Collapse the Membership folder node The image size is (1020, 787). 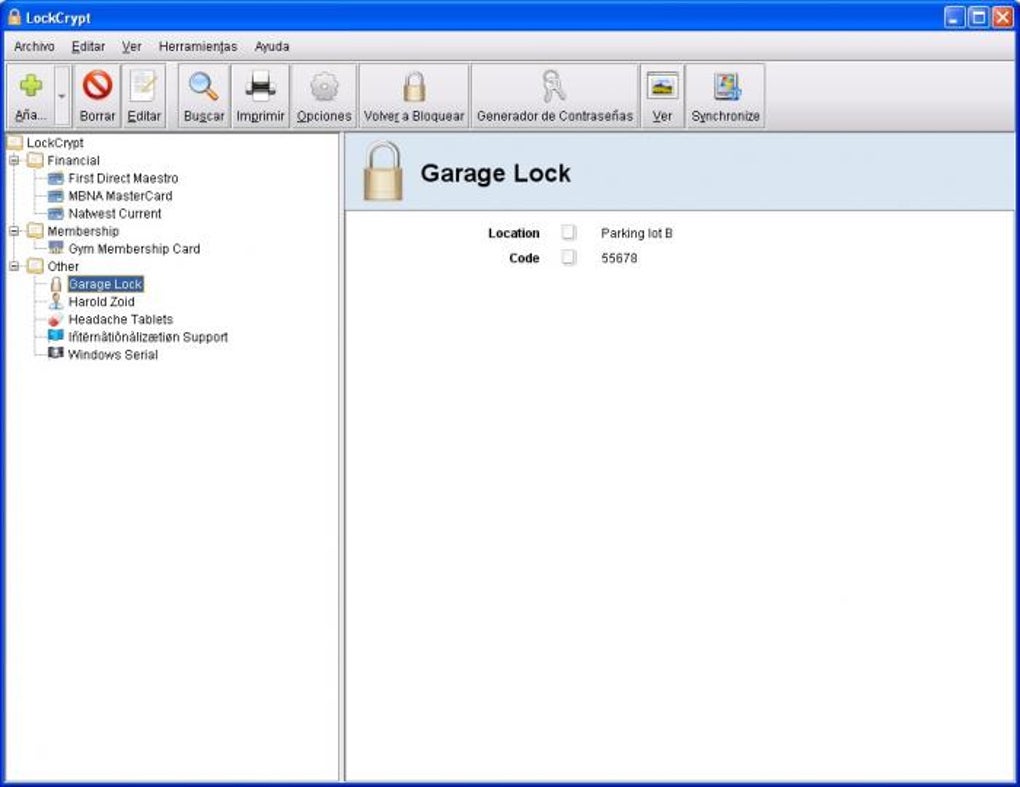[x=14, y=231]
